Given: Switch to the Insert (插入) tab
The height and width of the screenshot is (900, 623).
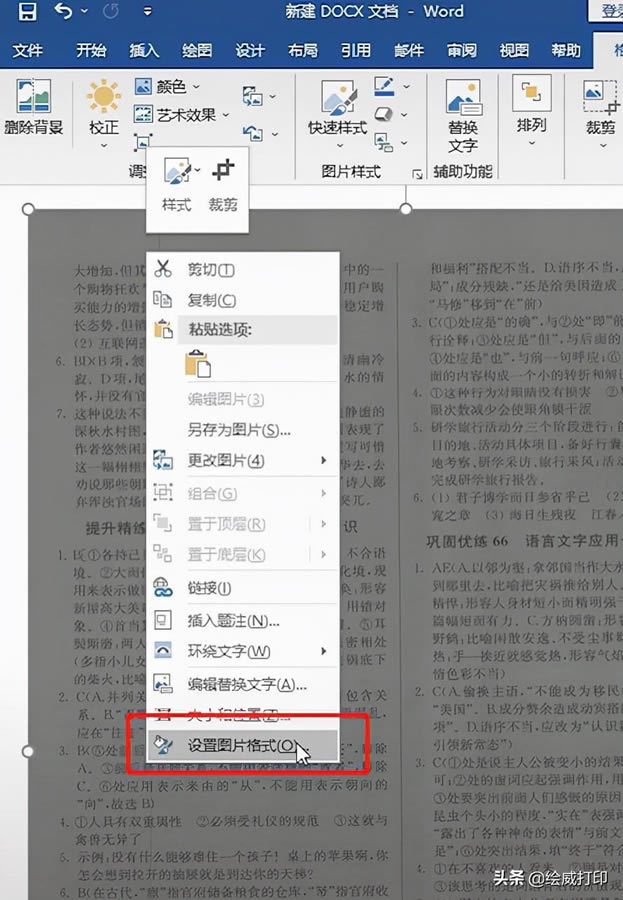Looking at the screenshot, I should coord(144,51).
